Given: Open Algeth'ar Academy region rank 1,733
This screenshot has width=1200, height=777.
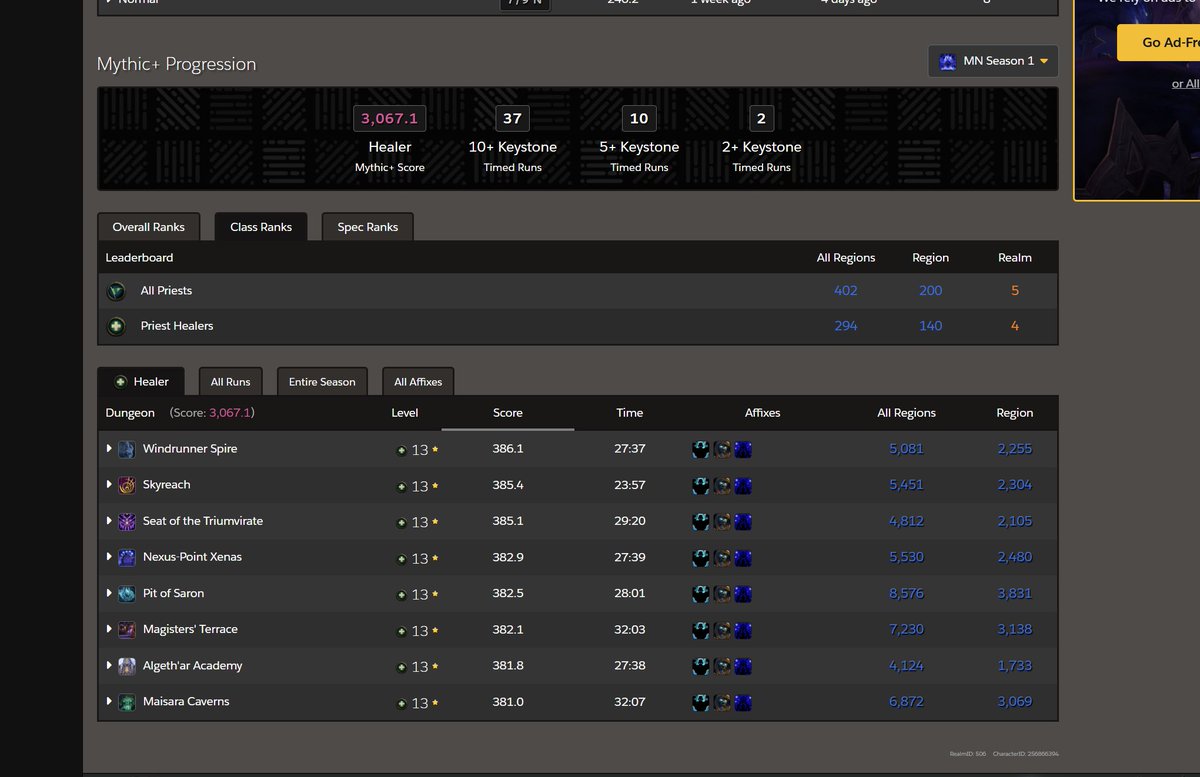Looking at the screenshot, I should [1015, 666].
